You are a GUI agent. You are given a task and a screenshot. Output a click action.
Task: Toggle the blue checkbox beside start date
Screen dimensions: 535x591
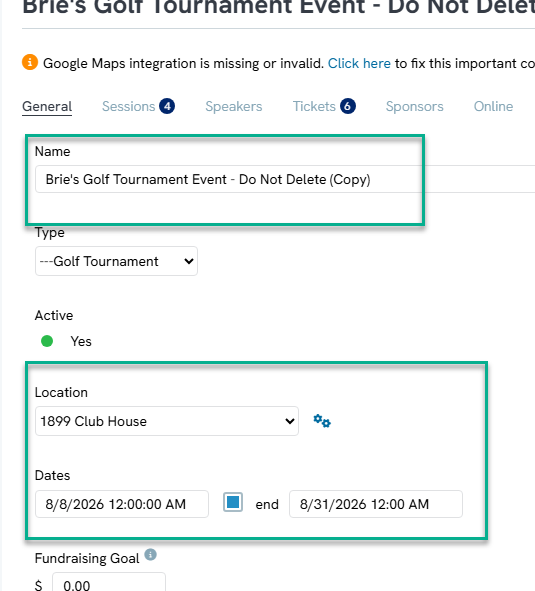(x=233, y=502)
